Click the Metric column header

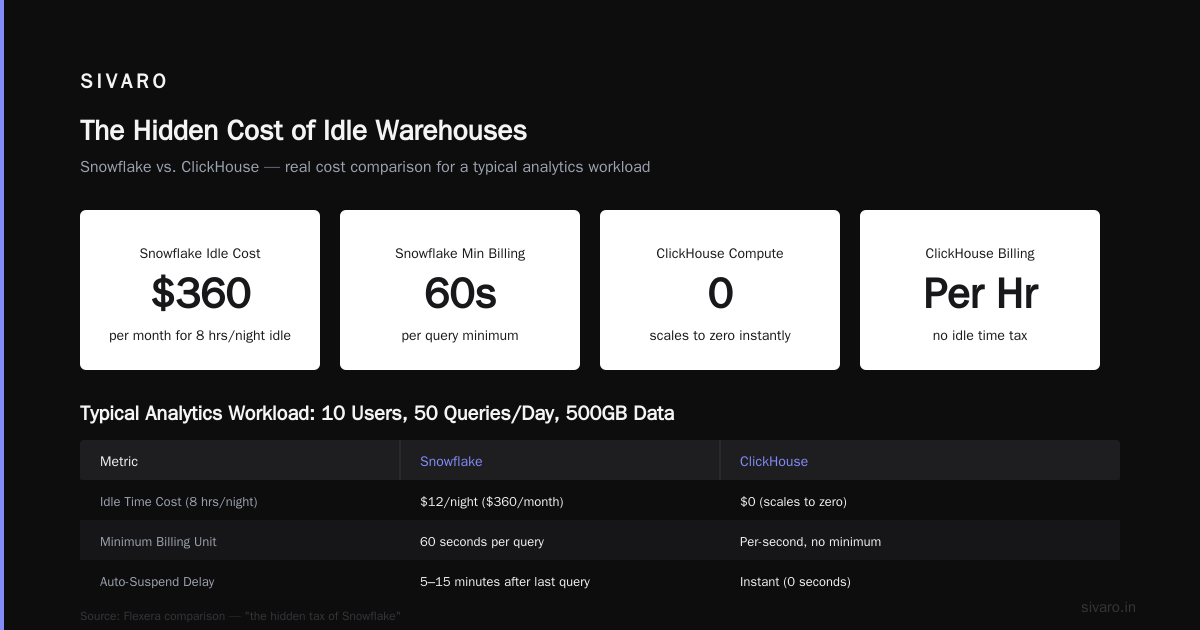[x=119, y=461]
